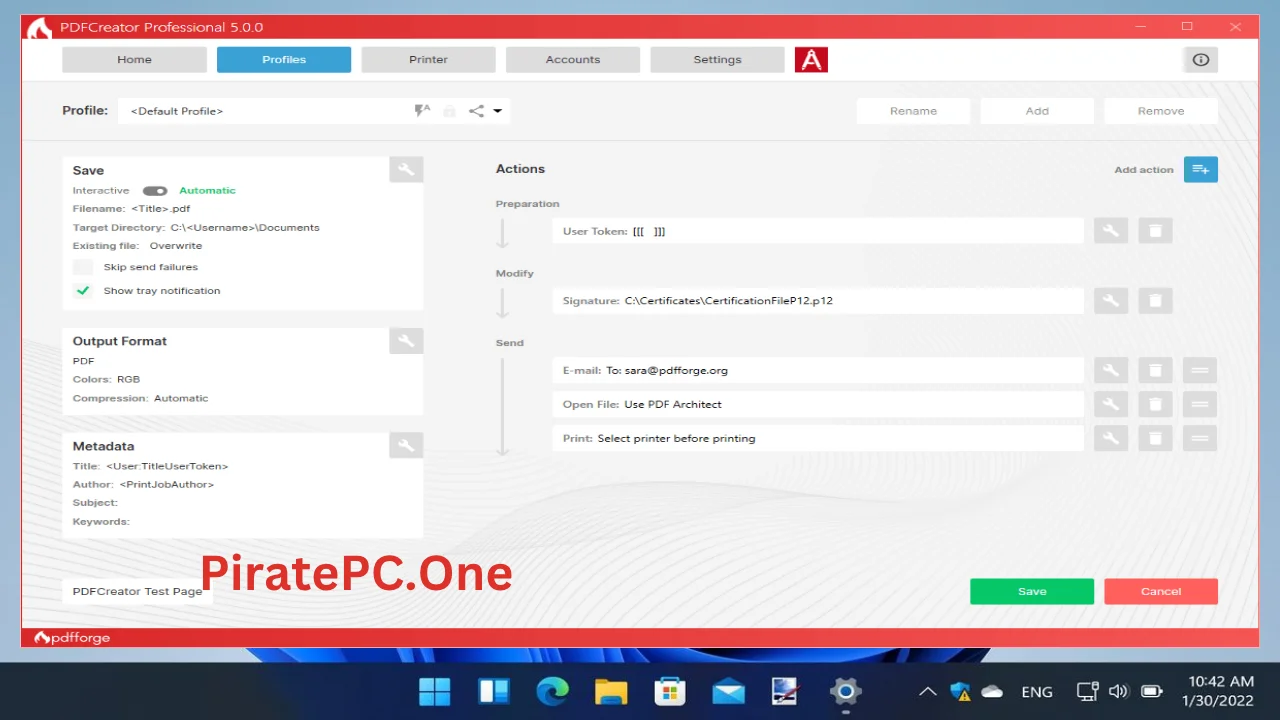Edit the Open File action with wrench
Screen dimensions: 1280x720
coord(1111,404)
